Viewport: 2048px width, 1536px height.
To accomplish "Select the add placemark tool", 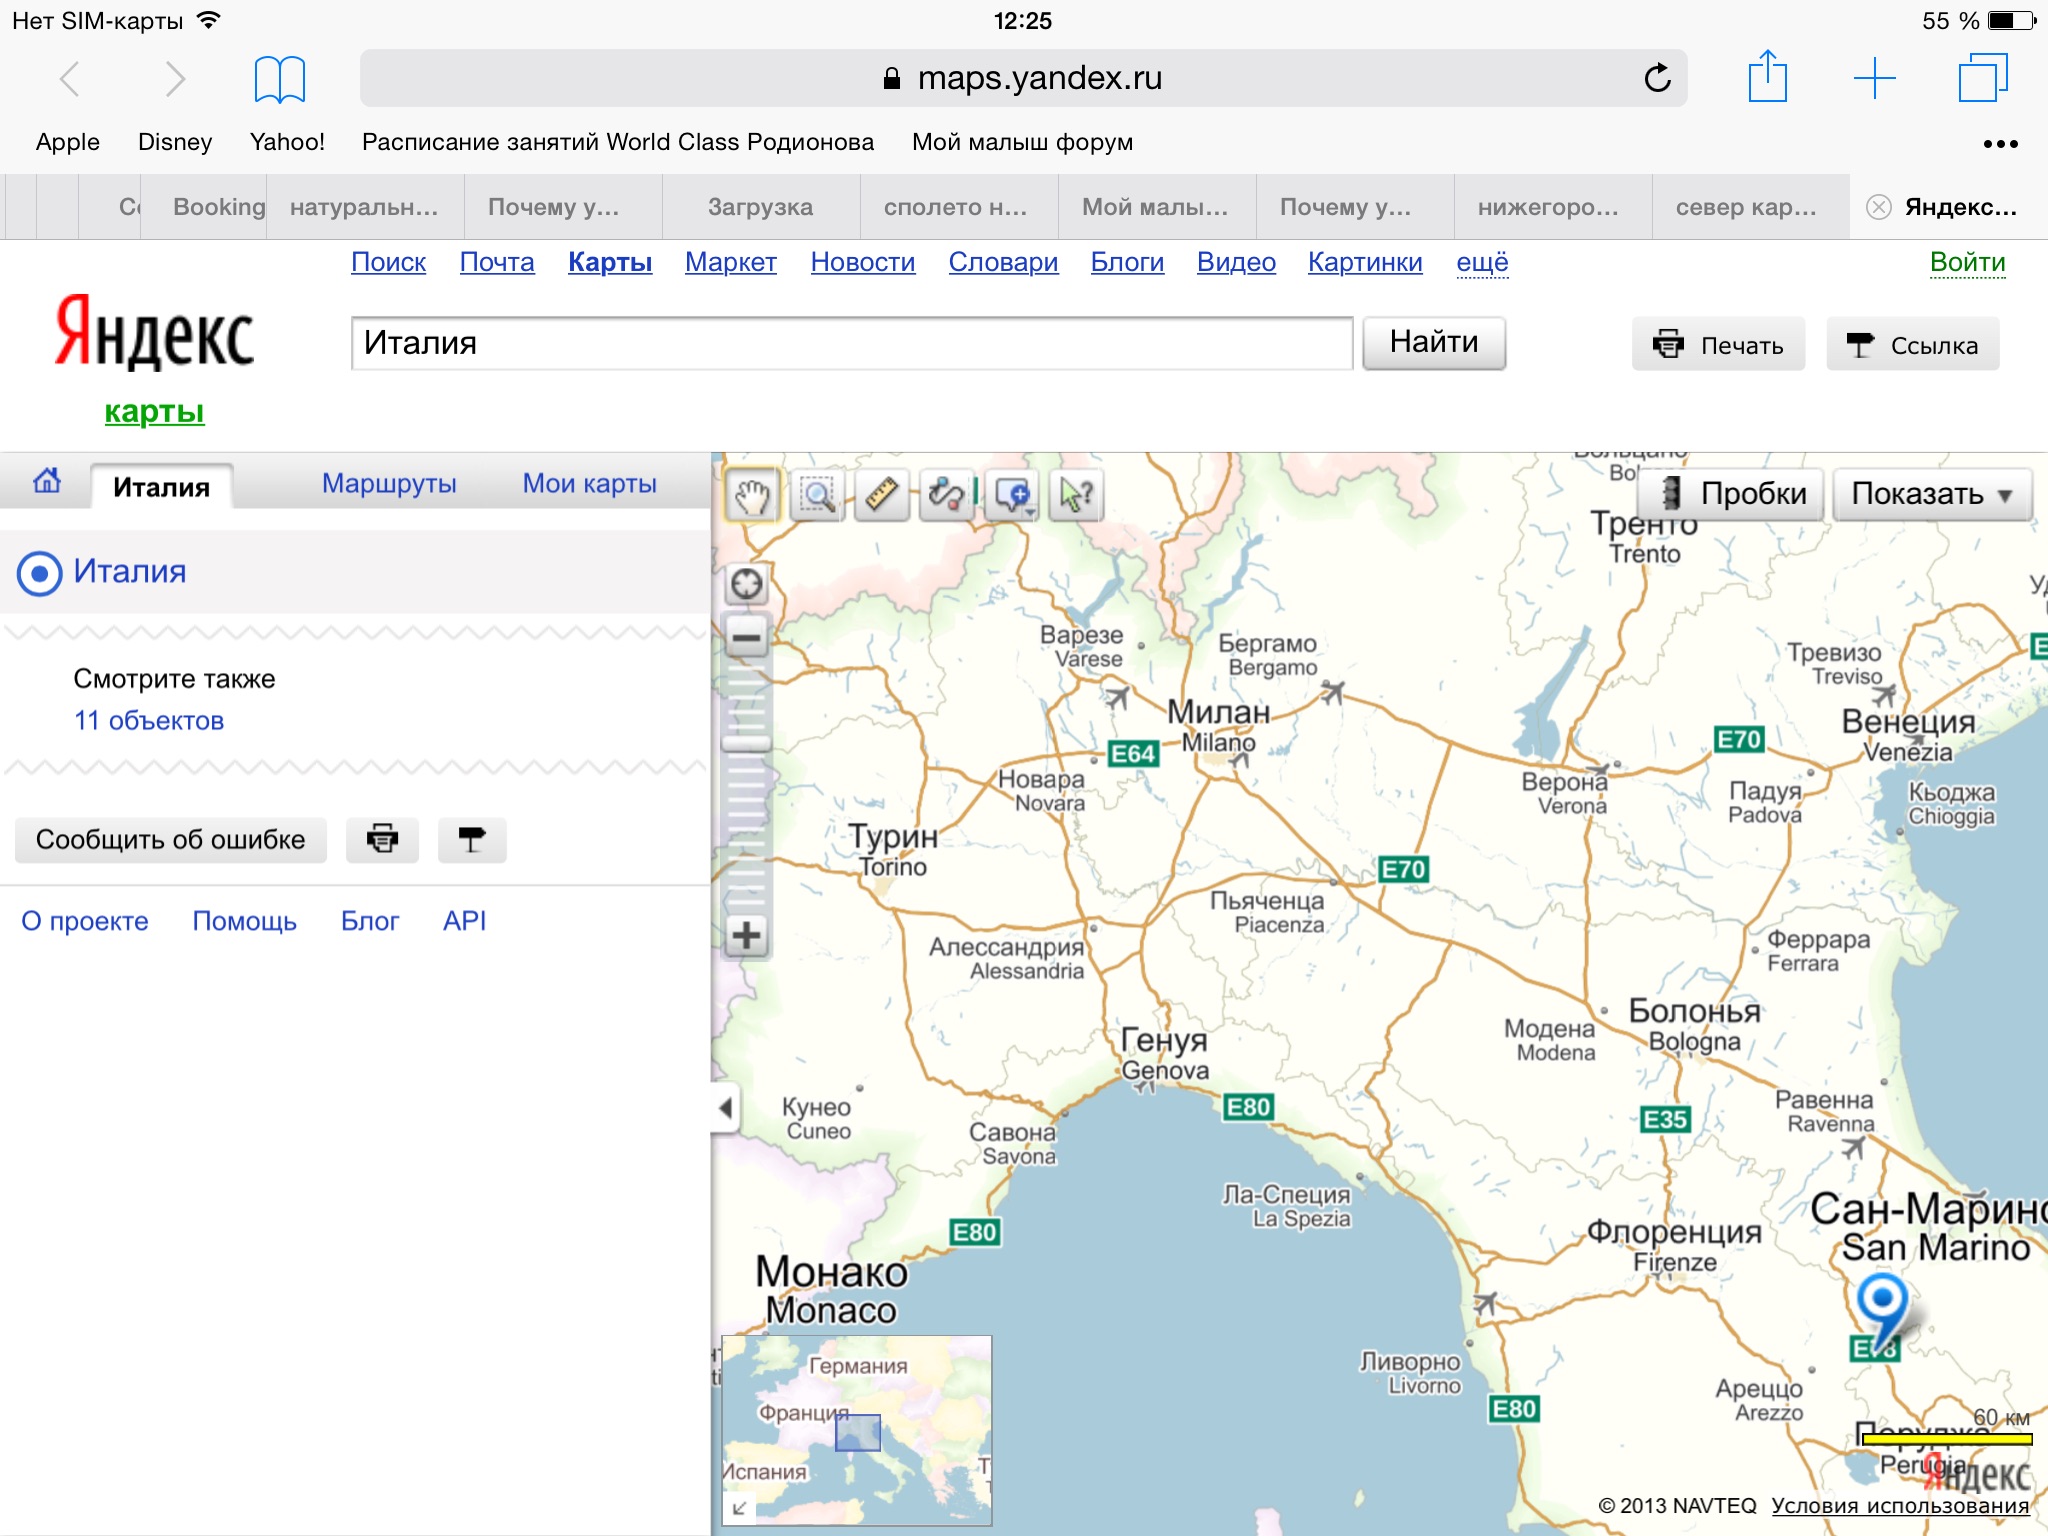I will pos(1012,495).
